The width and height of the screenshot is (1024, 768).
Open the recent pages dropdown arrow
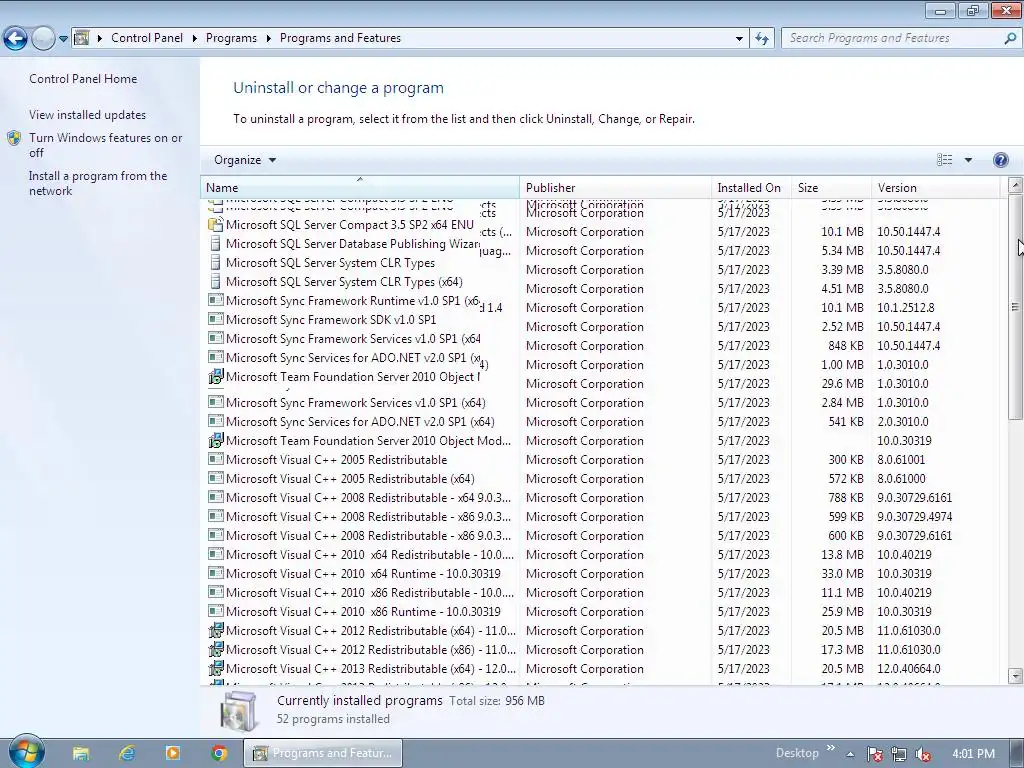point(63,39)
